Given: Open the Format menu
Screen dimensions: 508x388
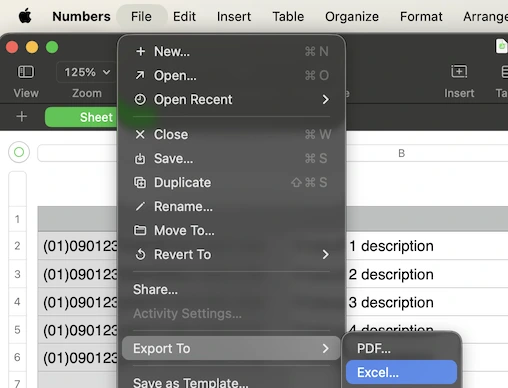Looking at the screenshot, I should tap(421, 16).
